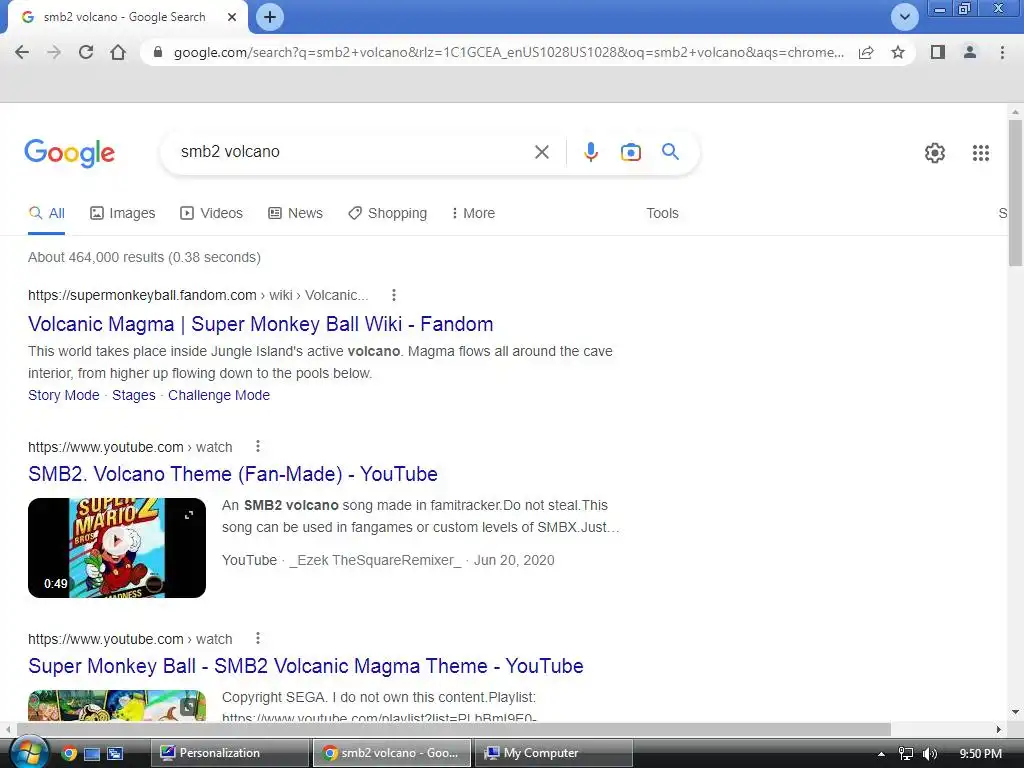
Task: Bookmark this page with the star
Action: pos(898,52)
